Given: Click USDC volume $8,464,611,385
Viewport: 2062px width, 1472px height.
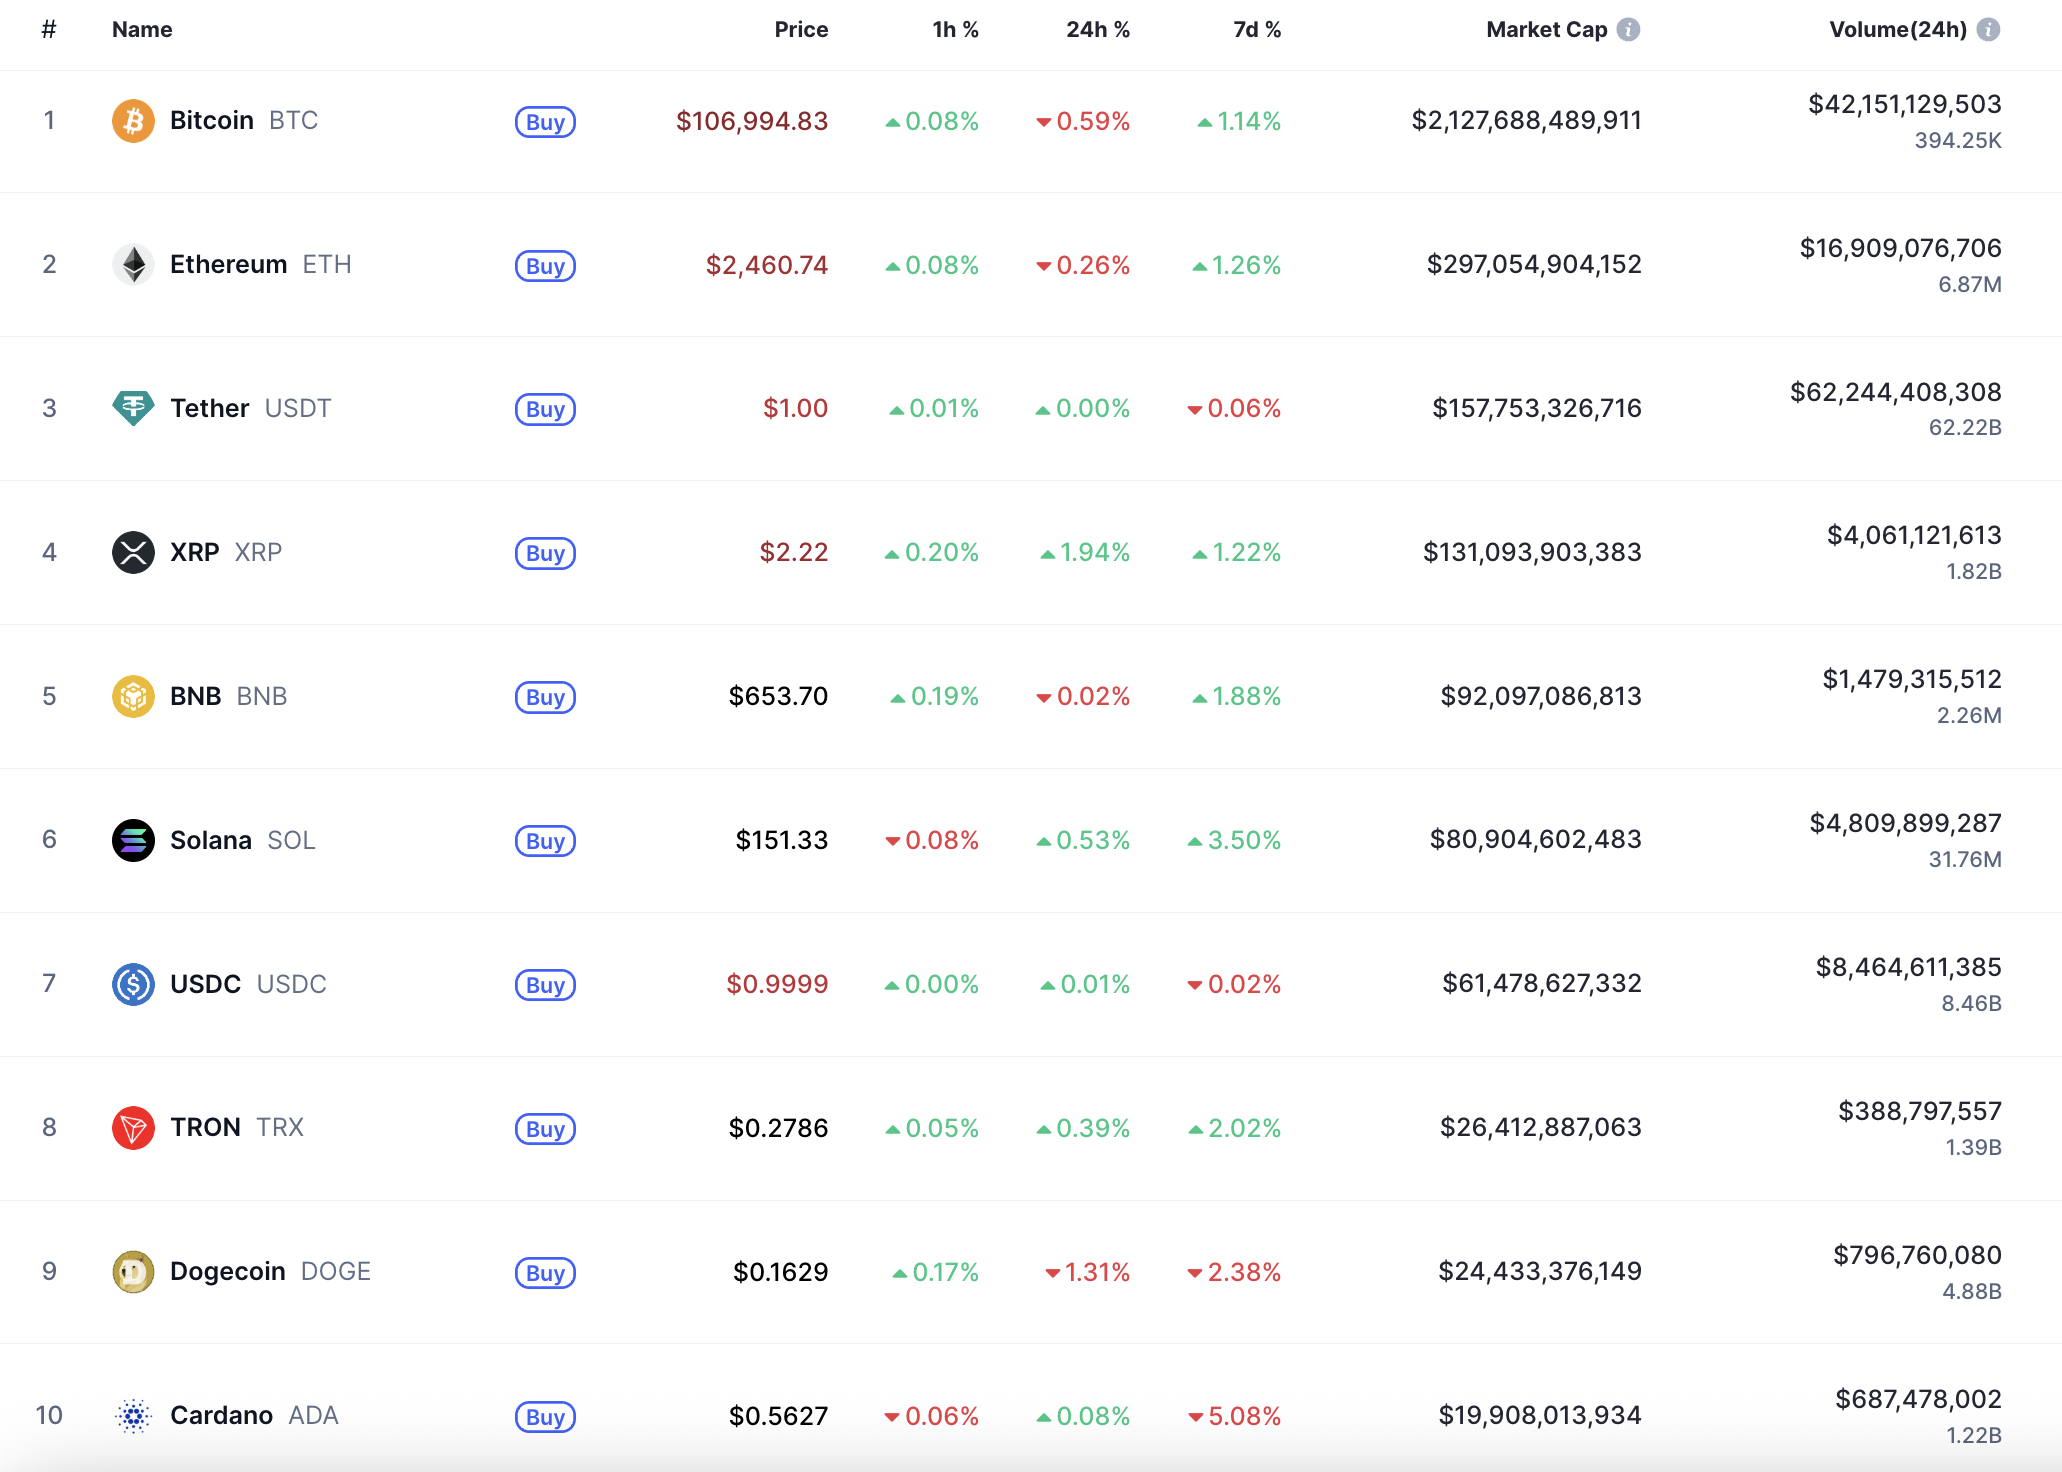Looking at the screenshot, I should pyautogui.click(x=1909, y=967).
